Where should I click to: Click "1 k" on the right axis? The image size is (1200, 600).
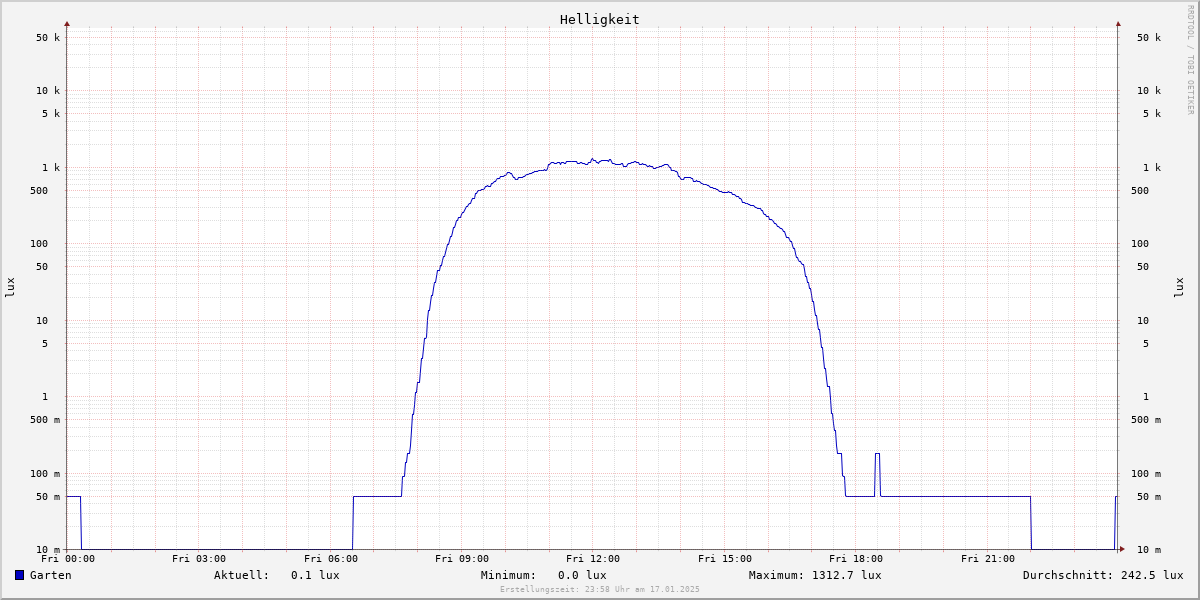(1152, 167)
